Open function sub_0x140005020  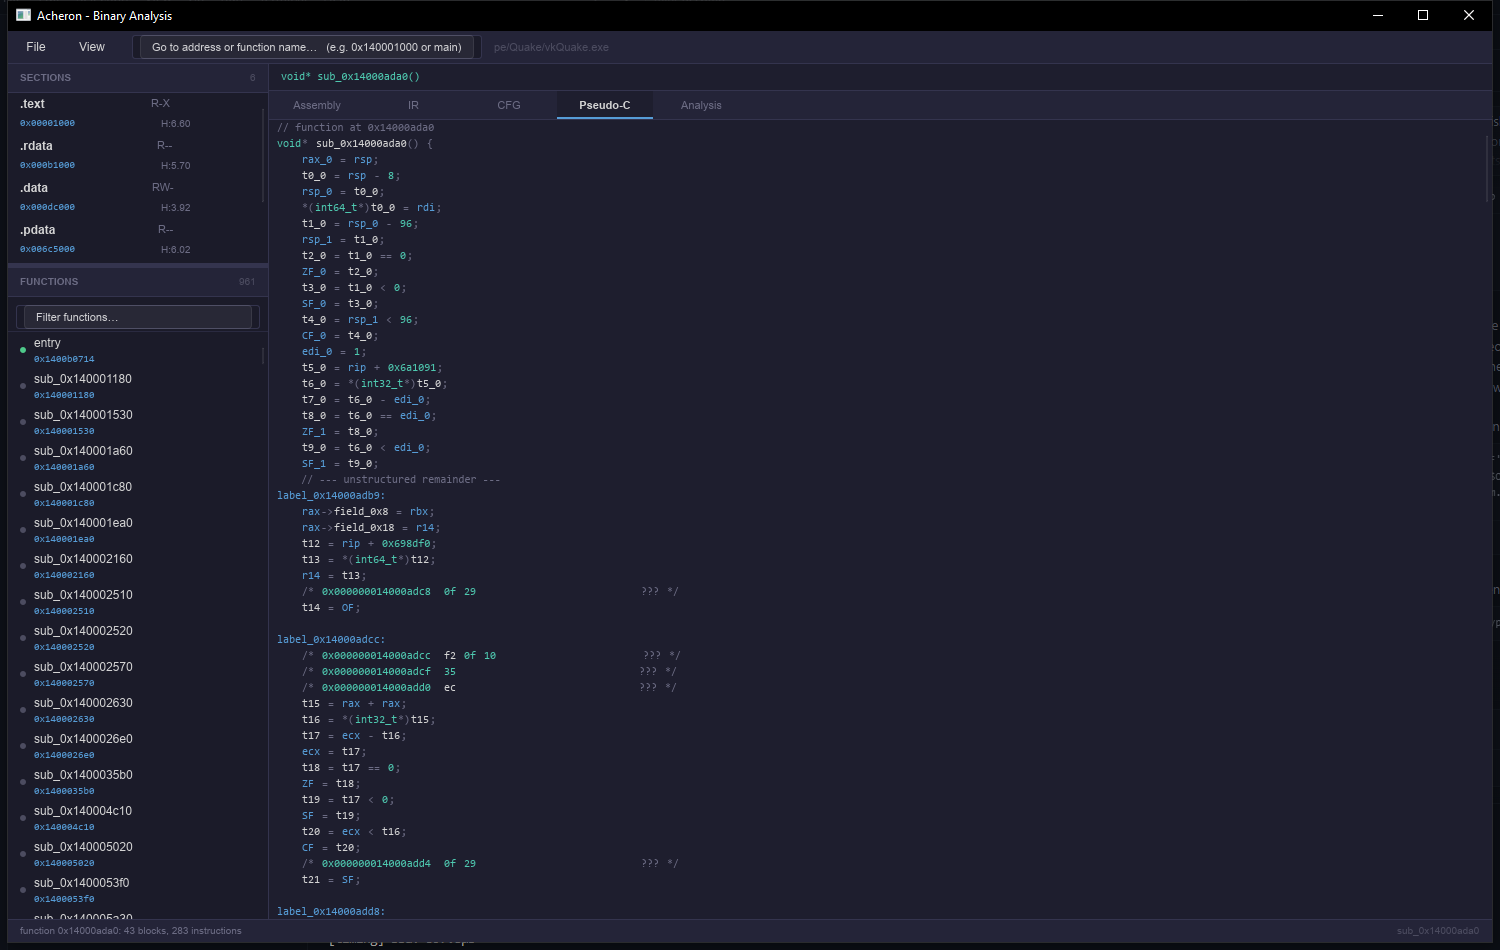(x=136, y=854)
